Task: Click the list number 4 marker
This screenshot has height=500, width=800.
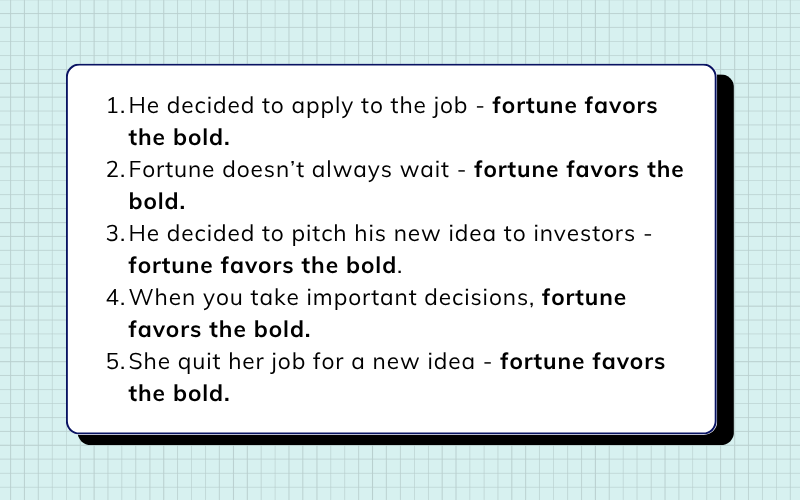Action: [x=115, y=298]
